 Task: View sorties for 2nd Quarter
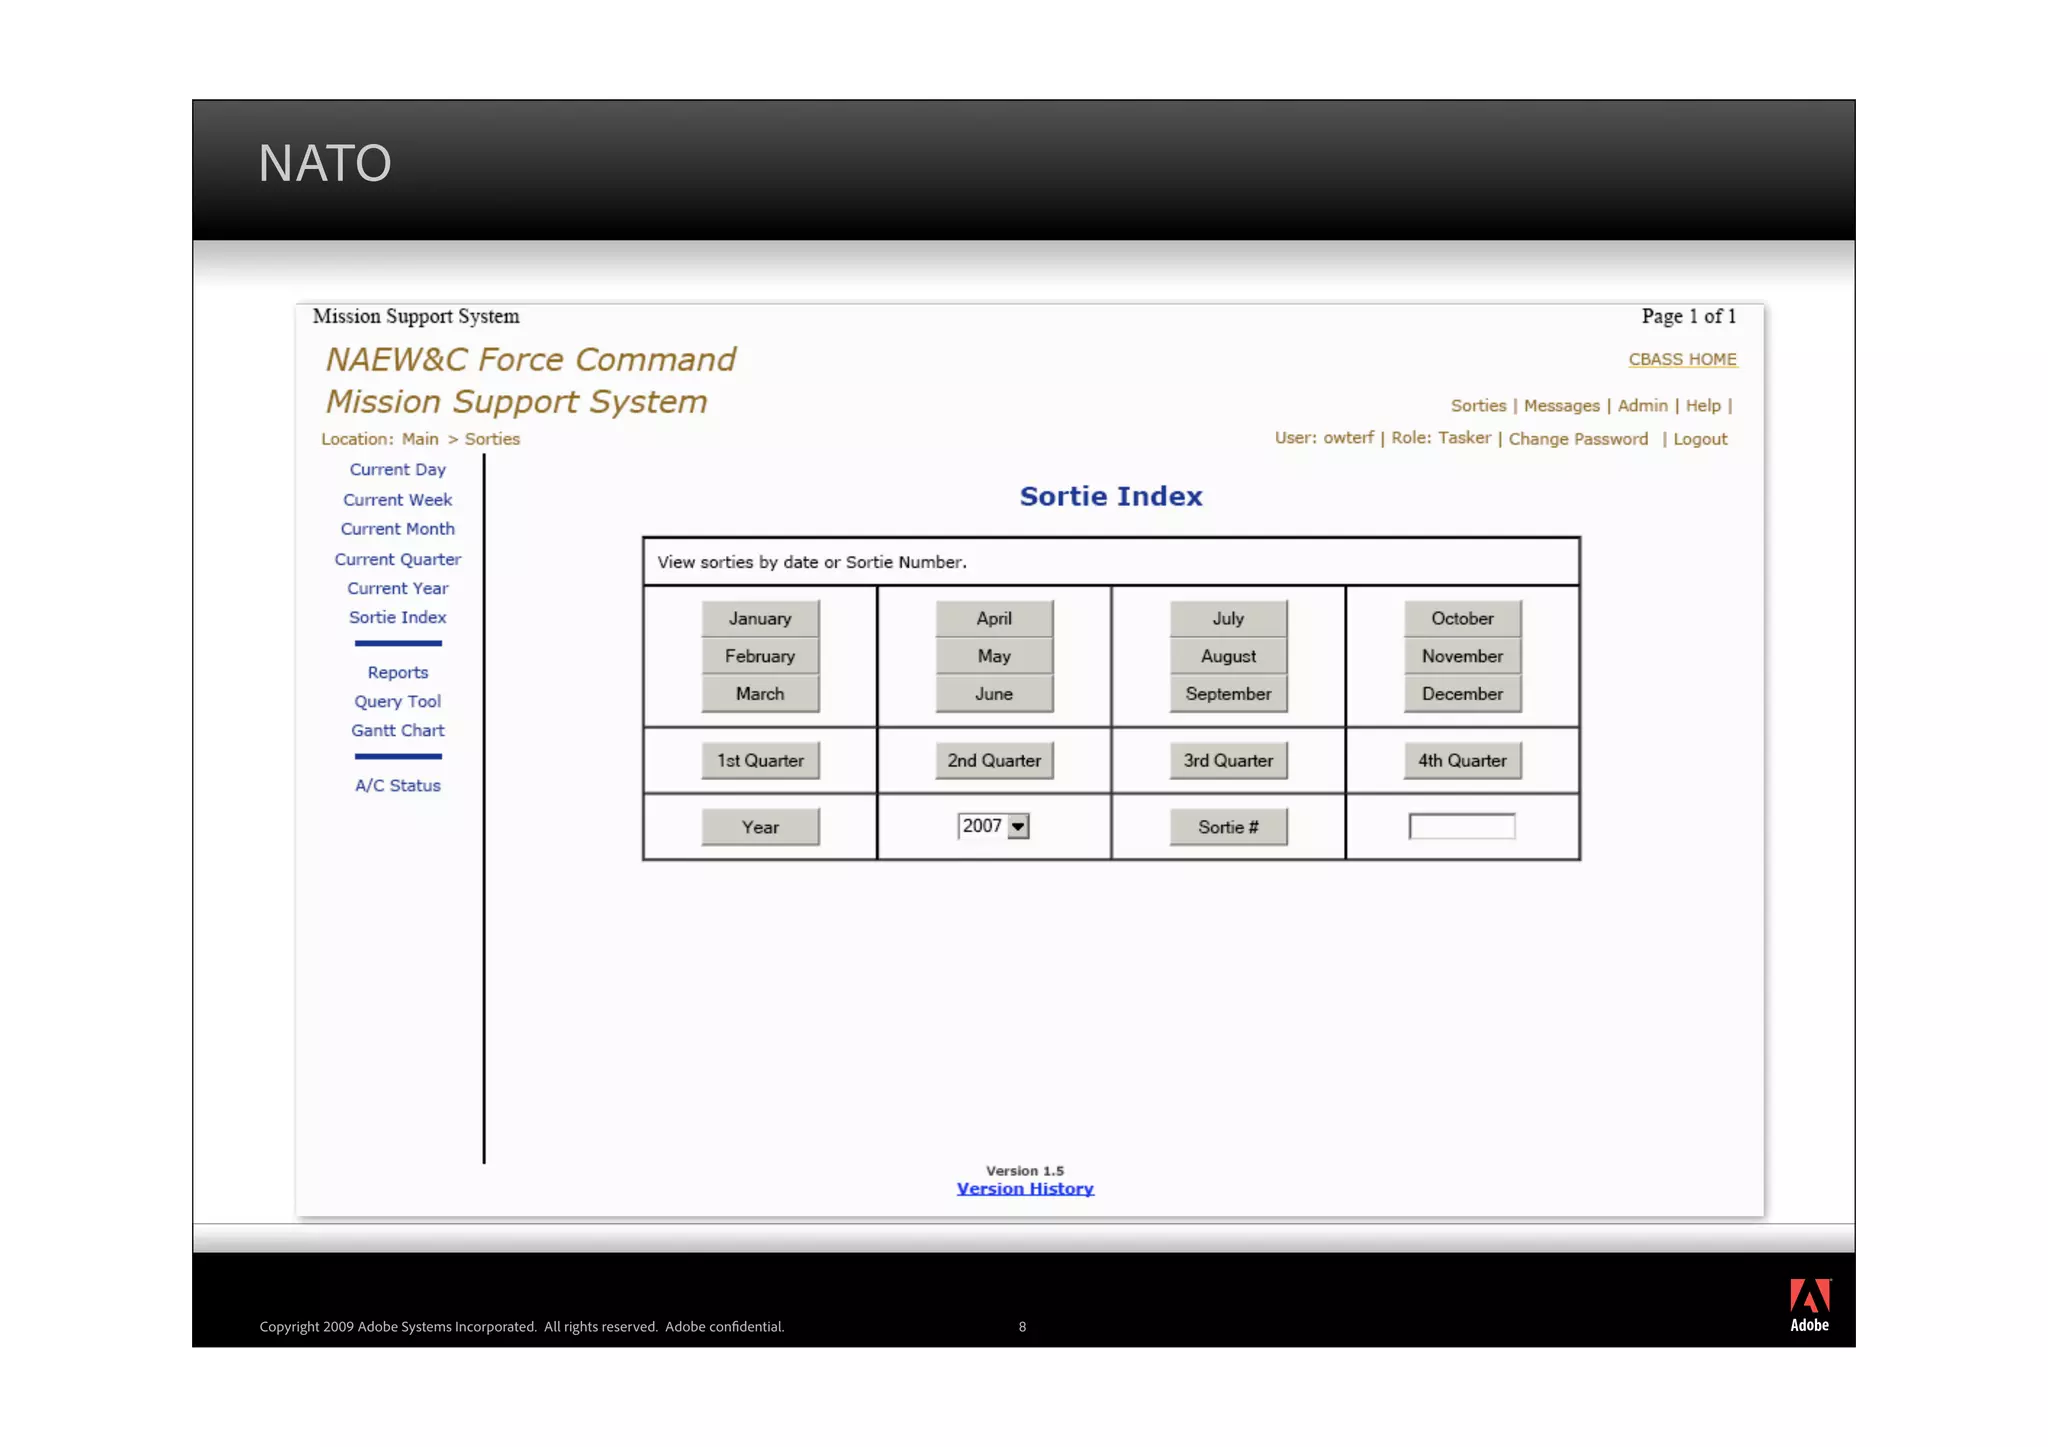[994, 760]
